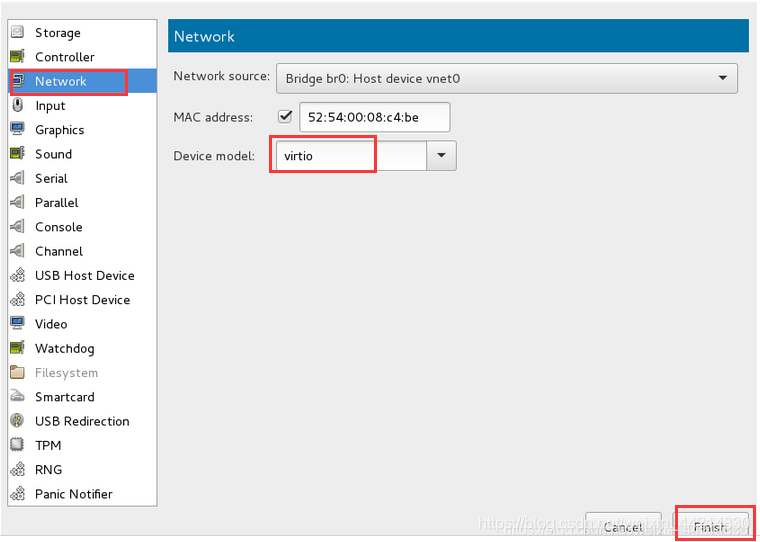The image size is (760, 542).
Task: Pick Sound in the hardware list
Action: point(82,154)
